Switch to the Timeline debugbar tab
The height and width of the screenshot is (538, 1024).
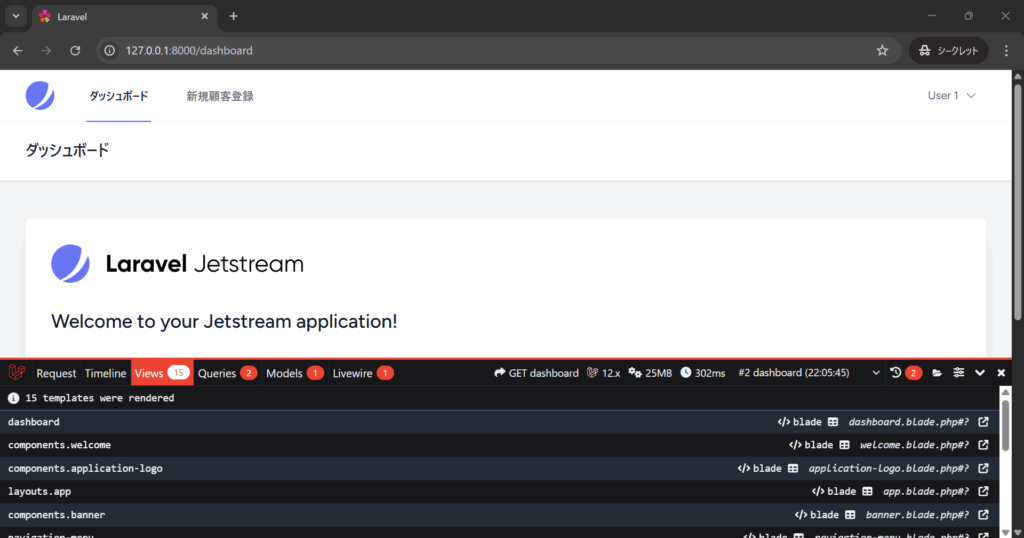pyautogui.click(x=105, y=373)
